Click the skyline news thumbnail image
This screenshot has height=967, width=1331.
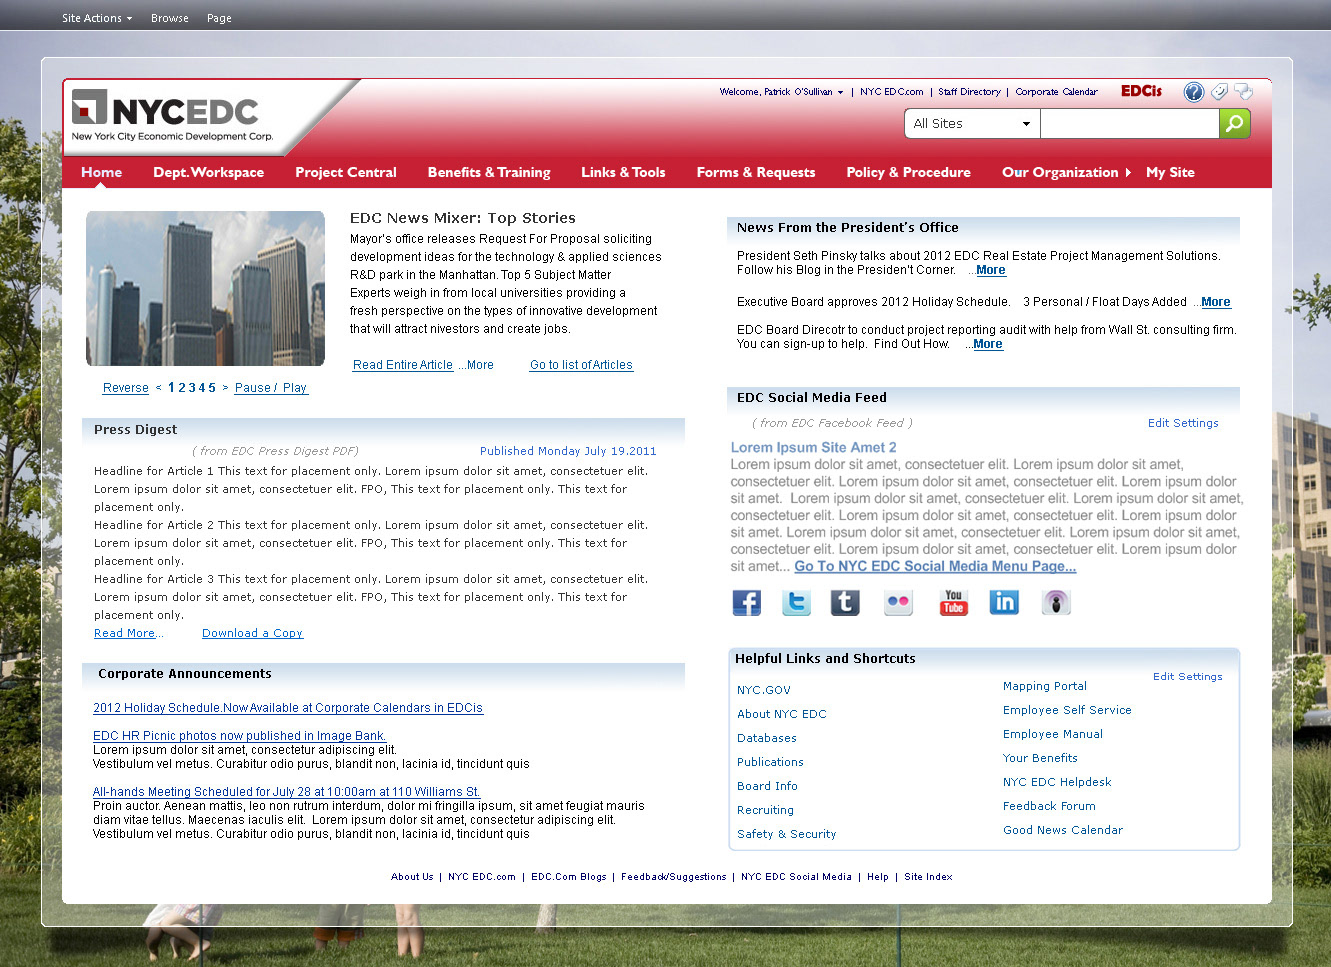pos(205,288)
